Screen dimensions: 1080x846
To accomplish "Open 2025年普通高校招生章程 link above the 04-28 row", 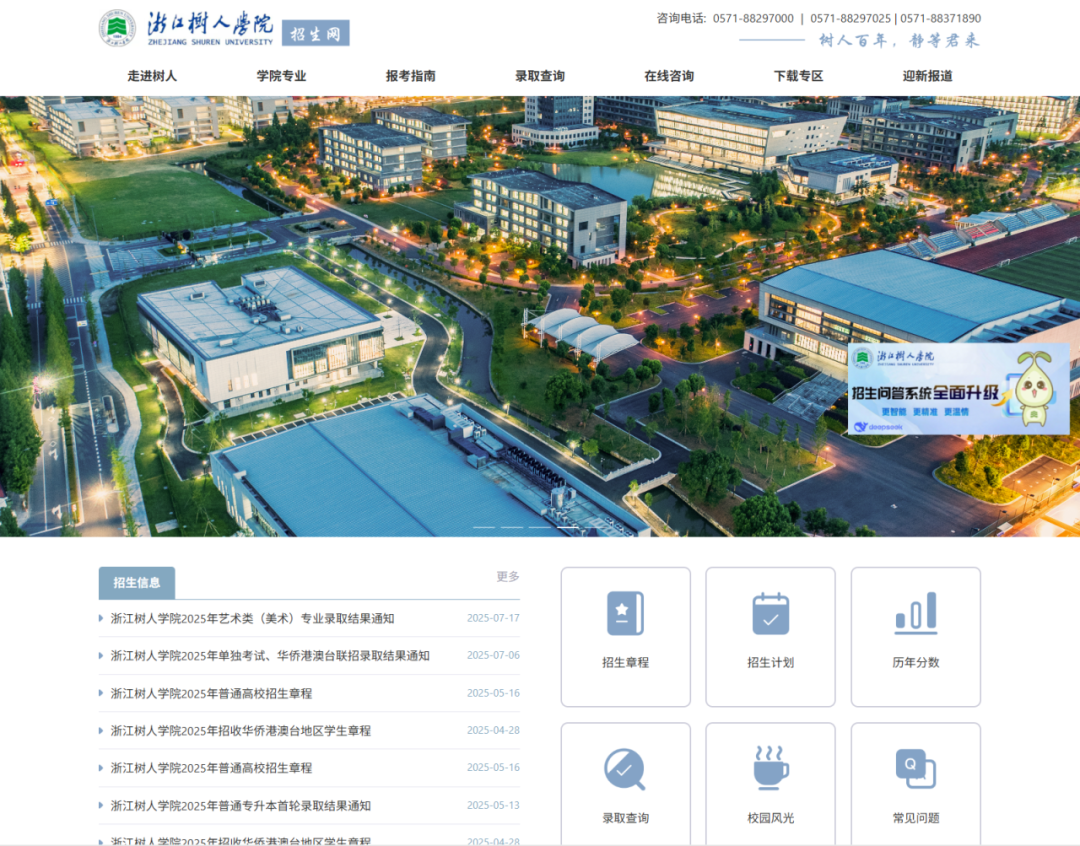I will (x=211, y=693).
